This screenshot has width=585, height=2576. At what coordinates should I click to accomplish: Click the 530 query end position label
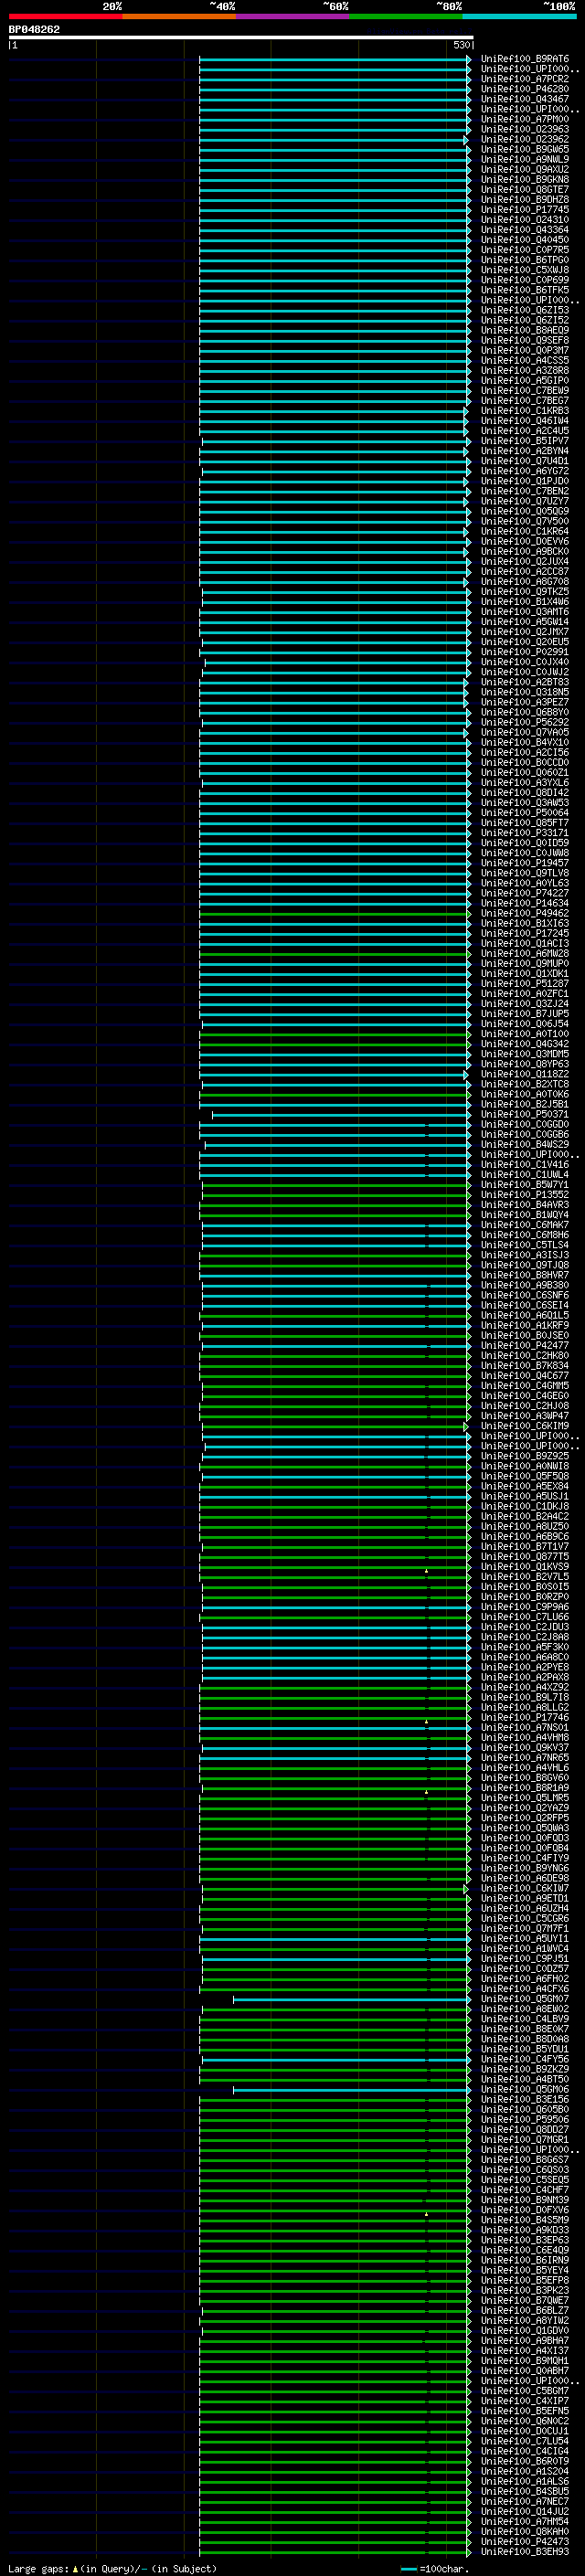[x=461, y=46]
